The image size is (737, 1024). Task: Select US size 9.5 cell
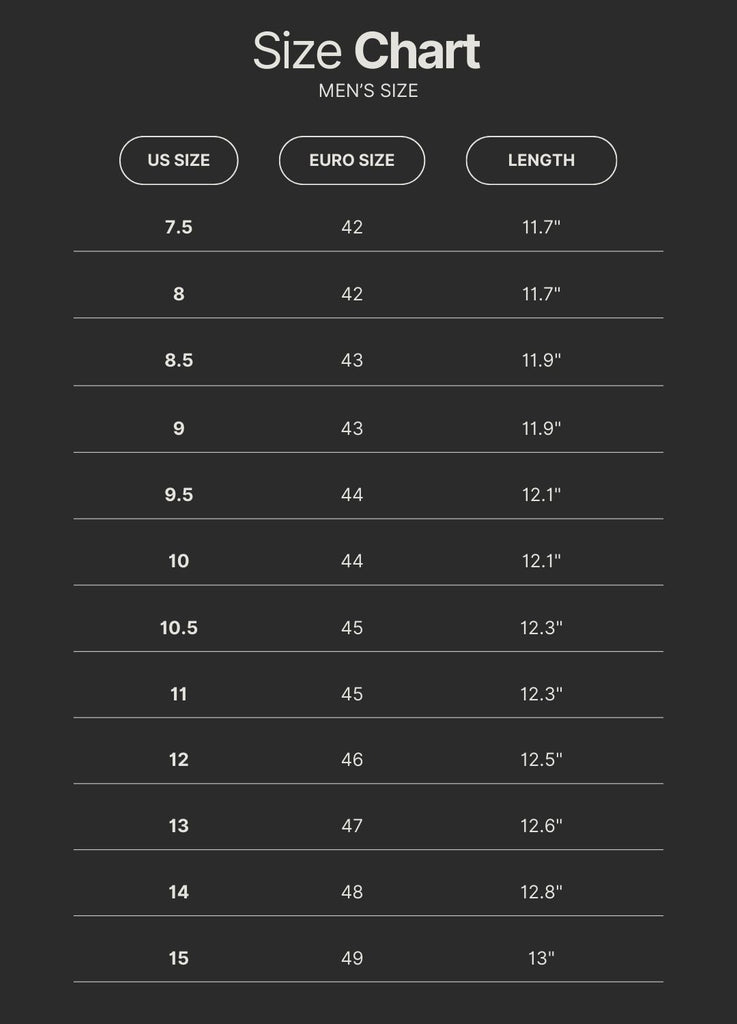pyautogui.click(x=179, y=494)
